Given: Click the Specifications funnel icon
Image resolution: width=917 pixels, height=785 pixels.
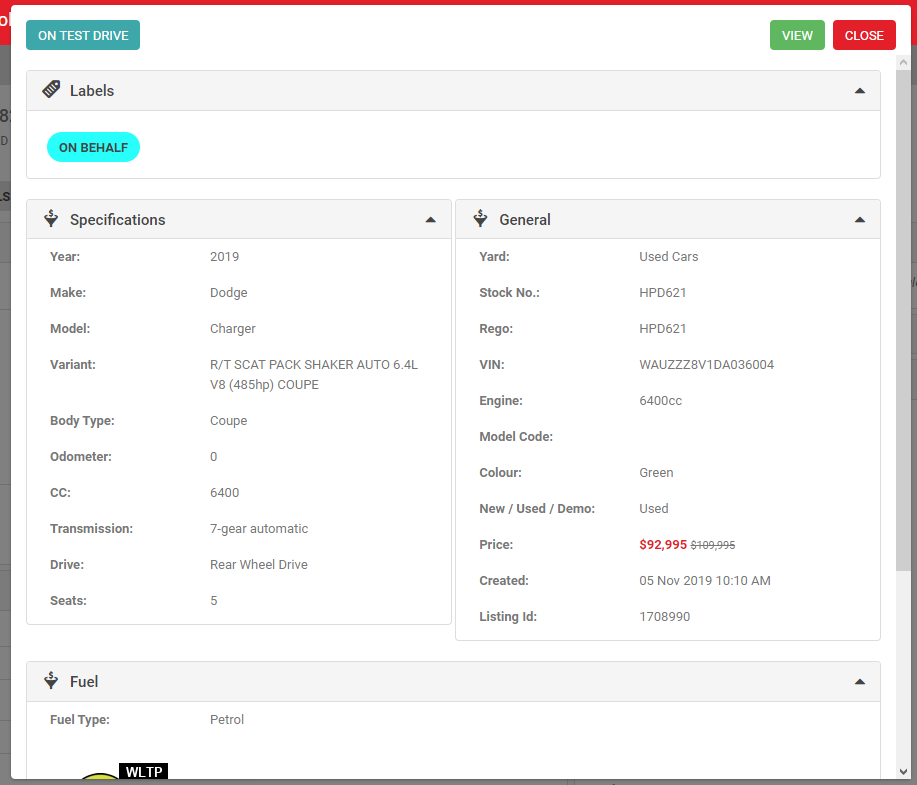Looking at the screenshot, I should 51,219.
